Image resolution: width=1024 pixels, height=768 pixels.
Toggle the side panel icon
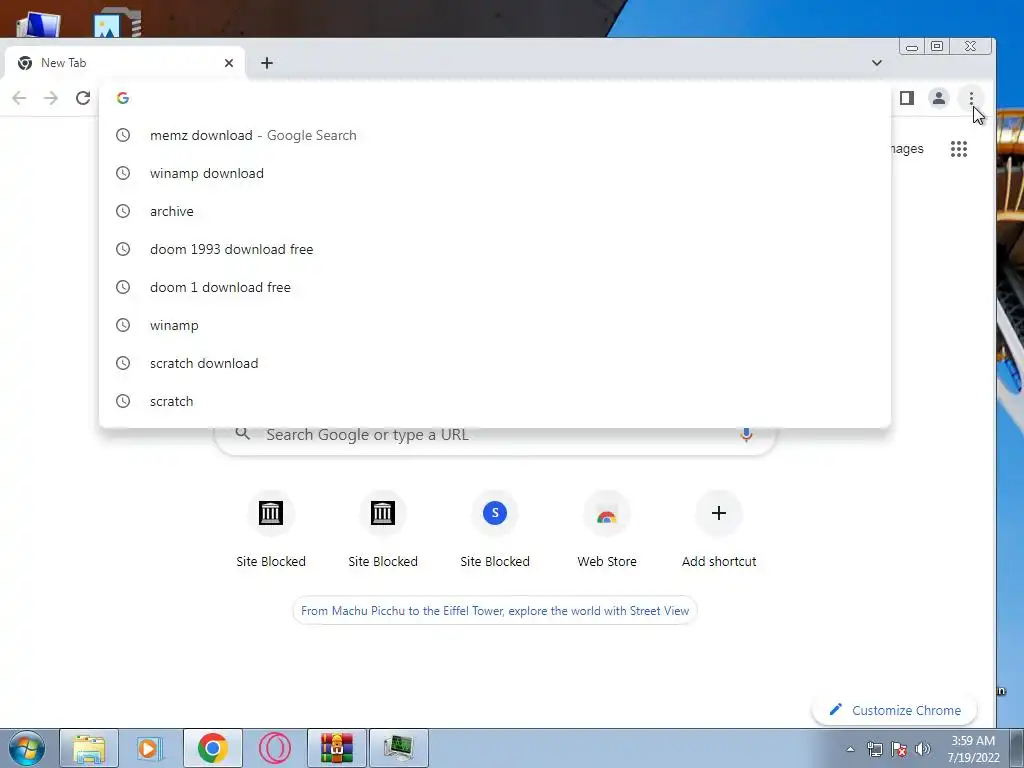[x=906, y=98]
